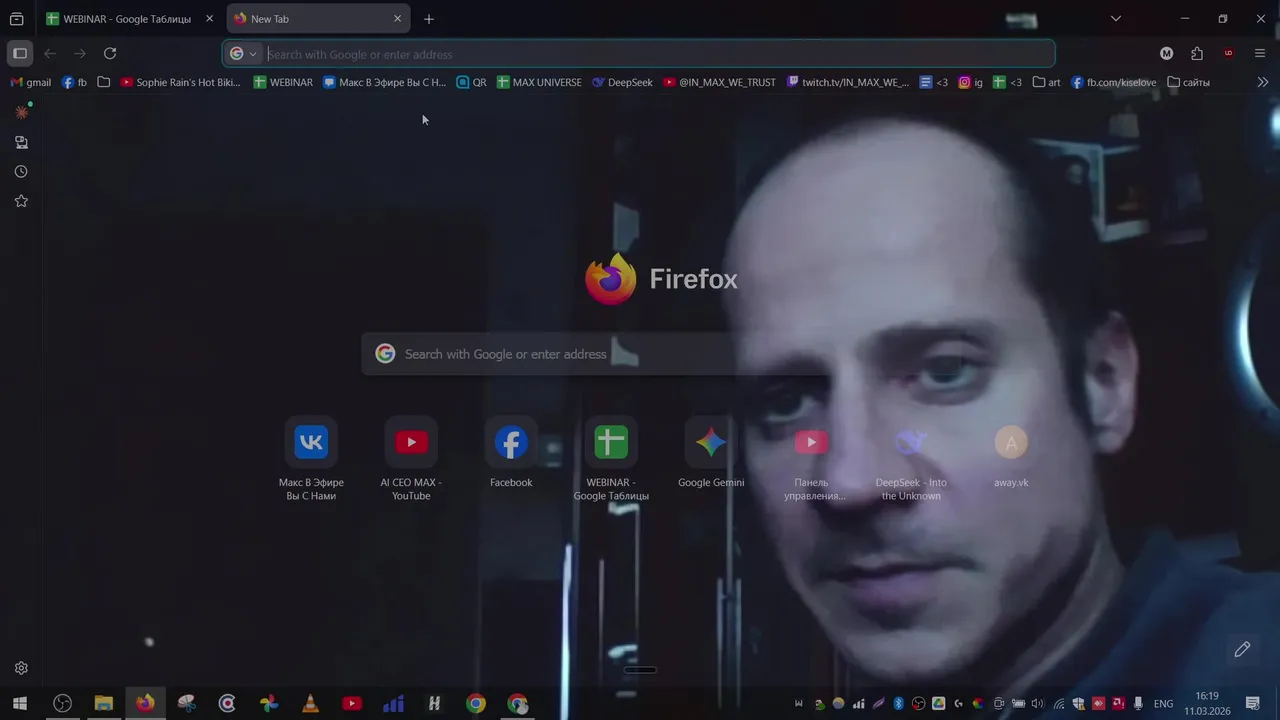Open the @IN_MAX_WE_TRUST YouTube bookmark
Image resolution: width=1280 pixels, height=720 pixels.
tap(720, 83)
